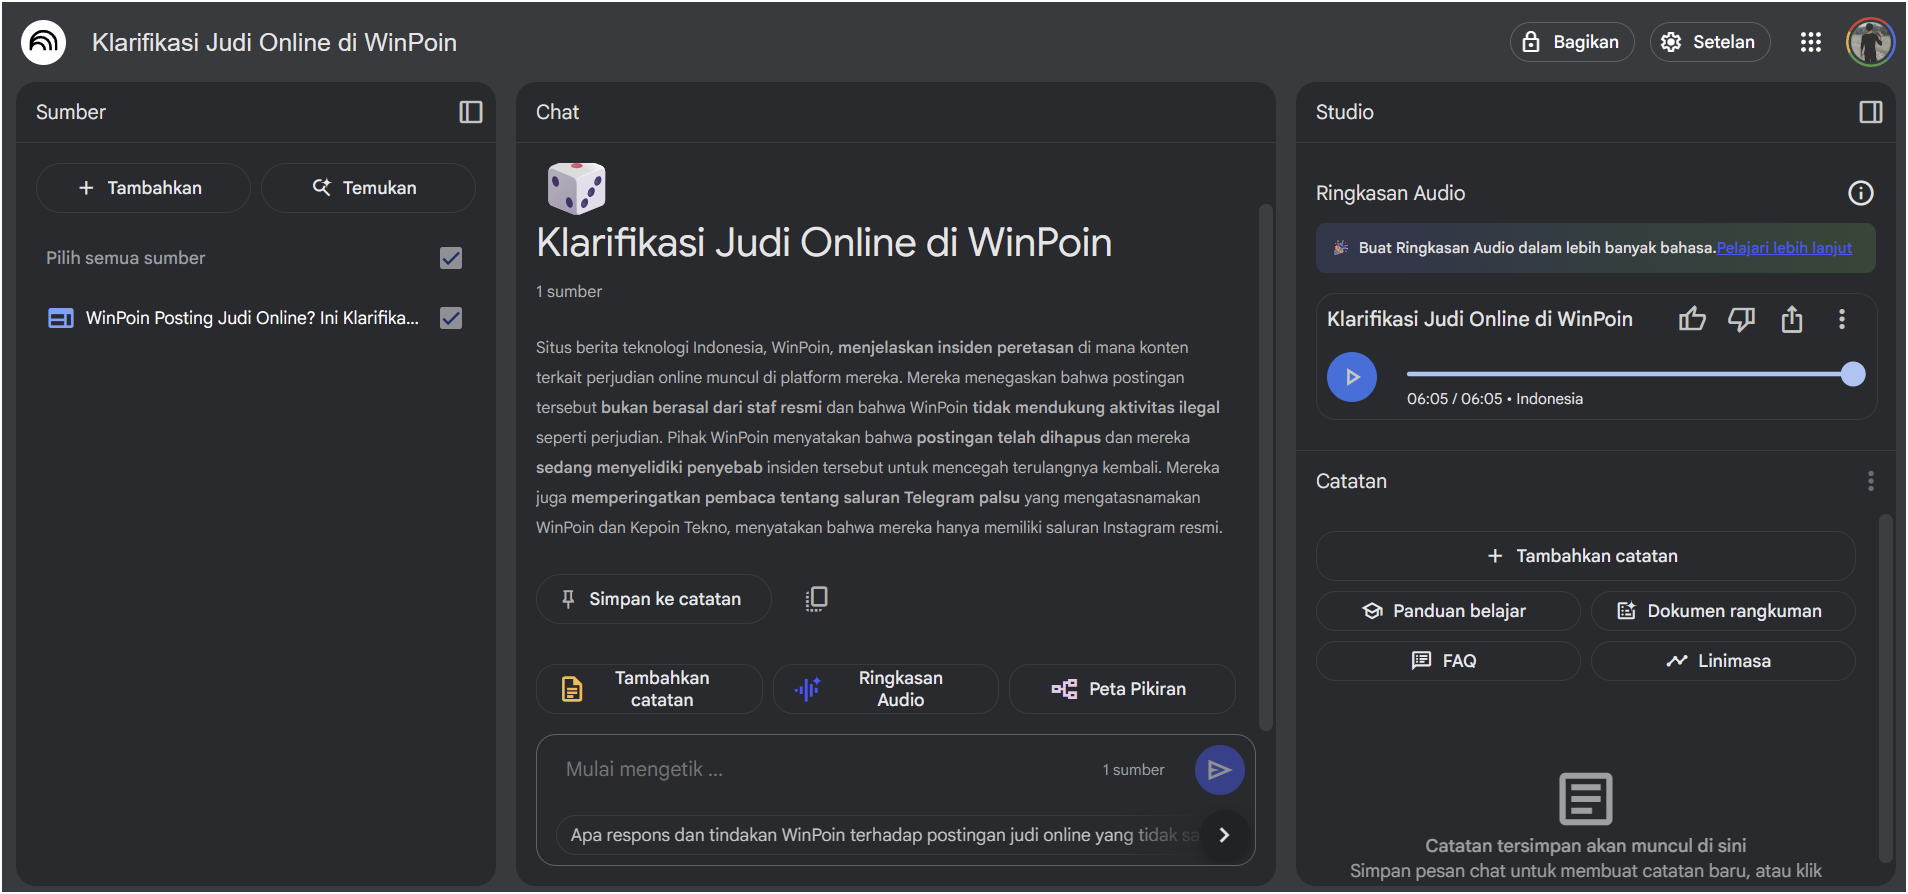Click Tambahkan catatan chip in chat
This screenshot has height=894, width=1908.
tap(649, 689)
